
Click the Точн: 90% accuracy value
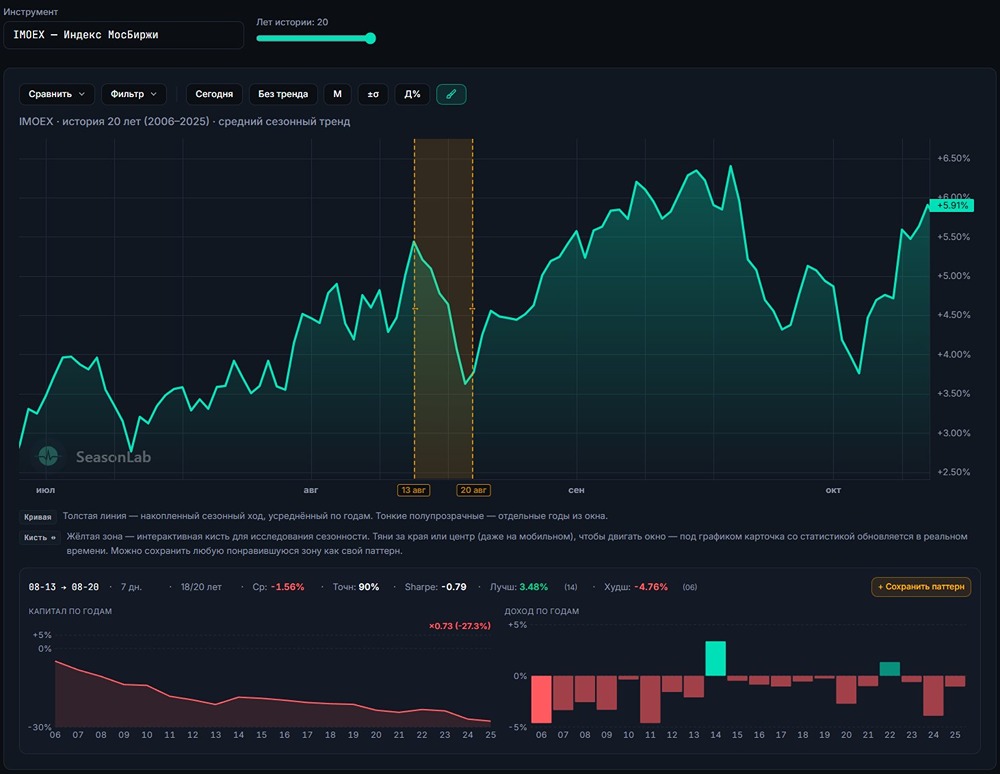[x=356, y=587]
